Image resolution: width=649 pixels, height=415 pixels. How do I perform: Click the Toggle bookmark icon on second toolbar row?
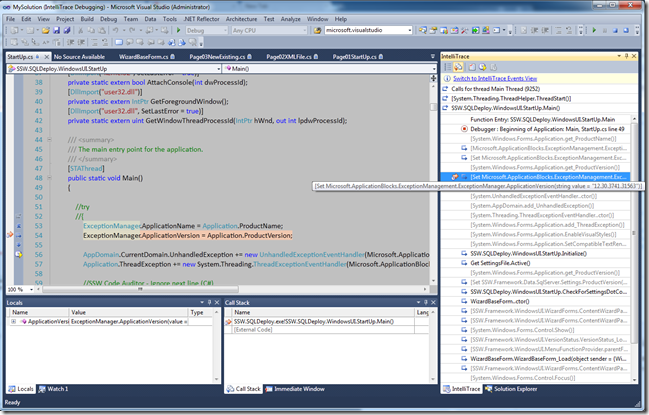click(119, 42)
